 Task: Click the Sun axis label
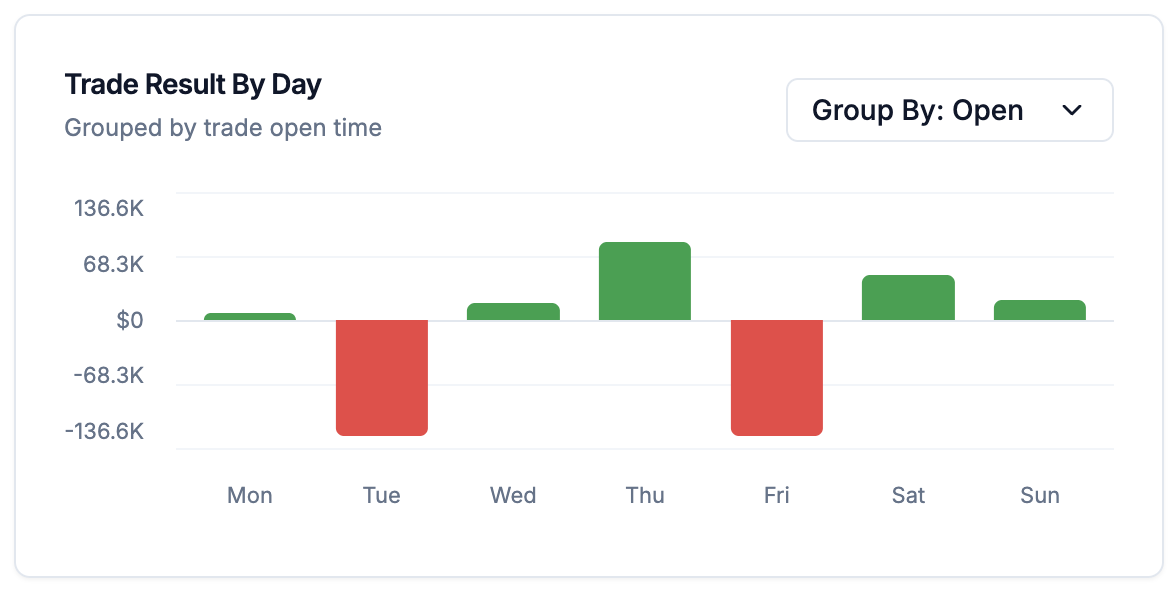(1040, 495)
